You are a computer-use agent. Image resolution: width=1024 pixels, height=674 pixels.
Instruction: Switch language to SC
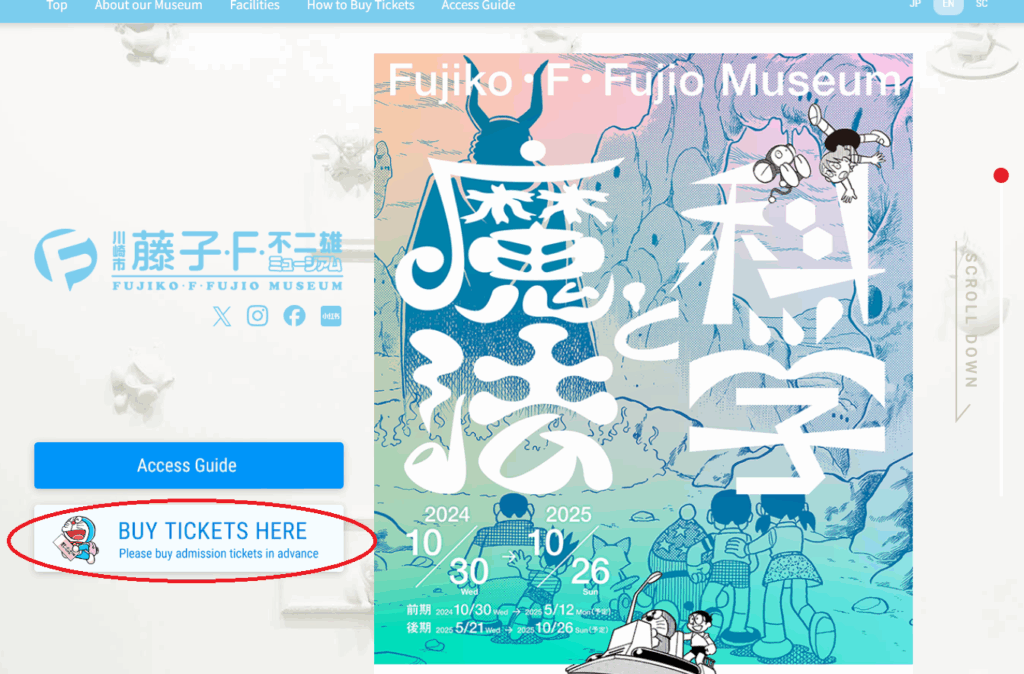[x=982, y=5]
